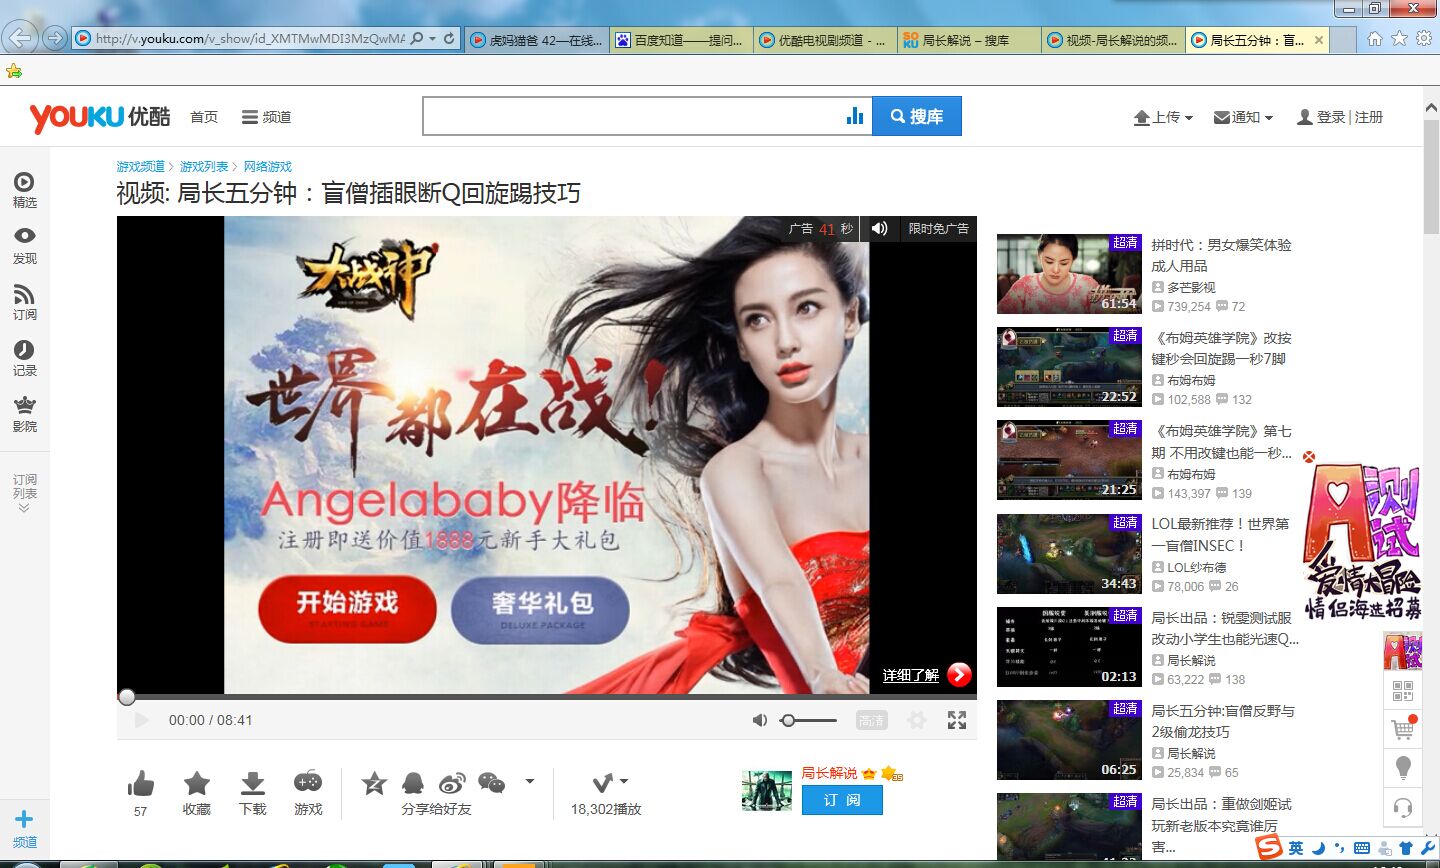This screenshot has height=868, width=1440.
Task: Open browser favorites star icon
Action: coord(1399,38)
